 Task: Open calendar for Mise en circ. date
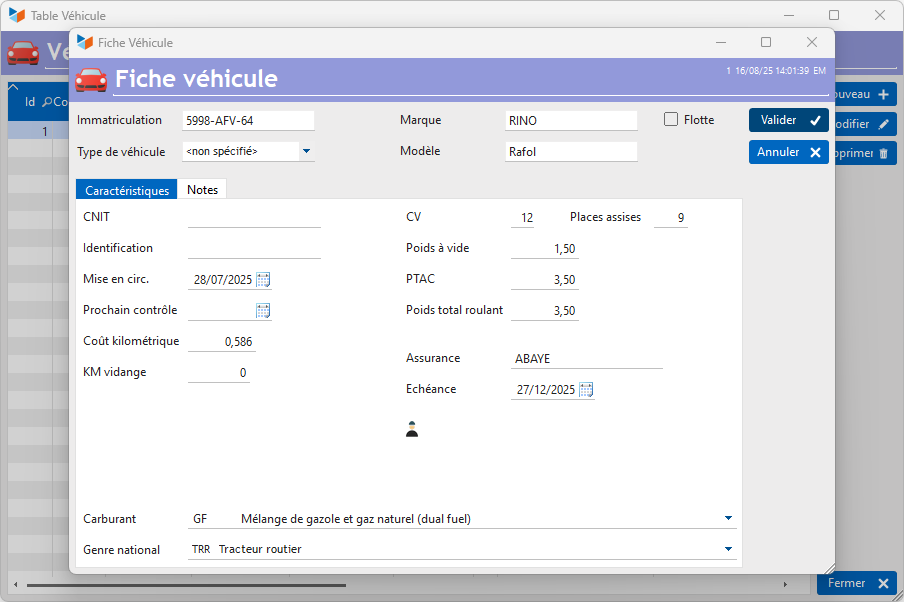tap(263, 280)
